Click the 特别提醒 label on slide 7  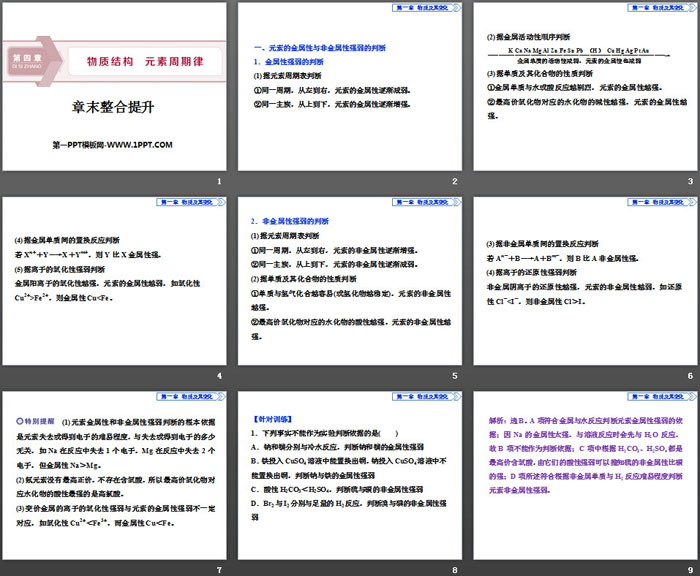click(35, 421)
